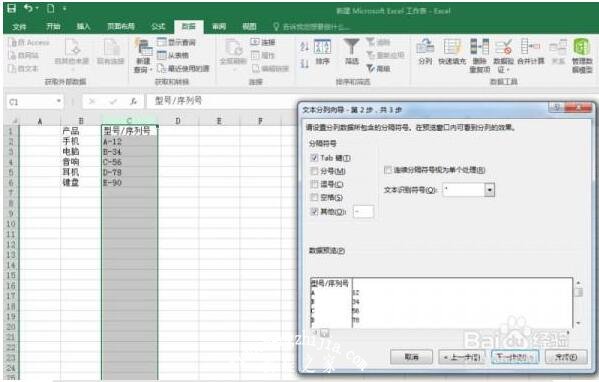This screenshot has height=382, width=599.
Task: Create query from table
Action: (173, 55)
